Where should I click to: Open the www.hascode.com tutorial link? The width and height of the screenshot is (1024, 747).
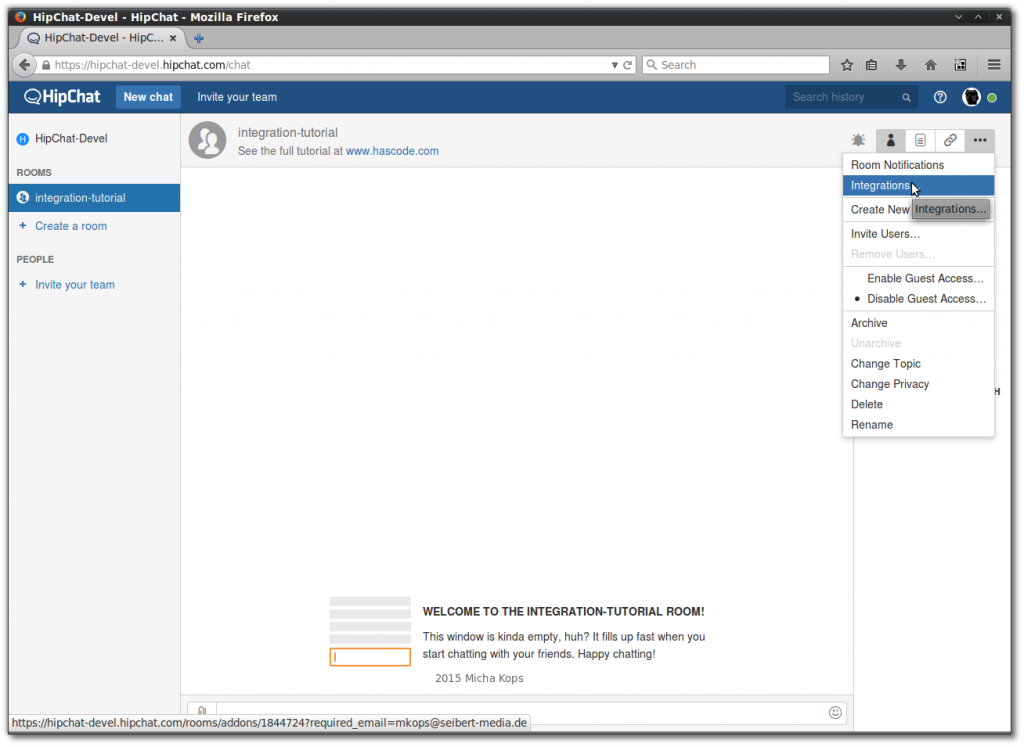click(392, 150)
